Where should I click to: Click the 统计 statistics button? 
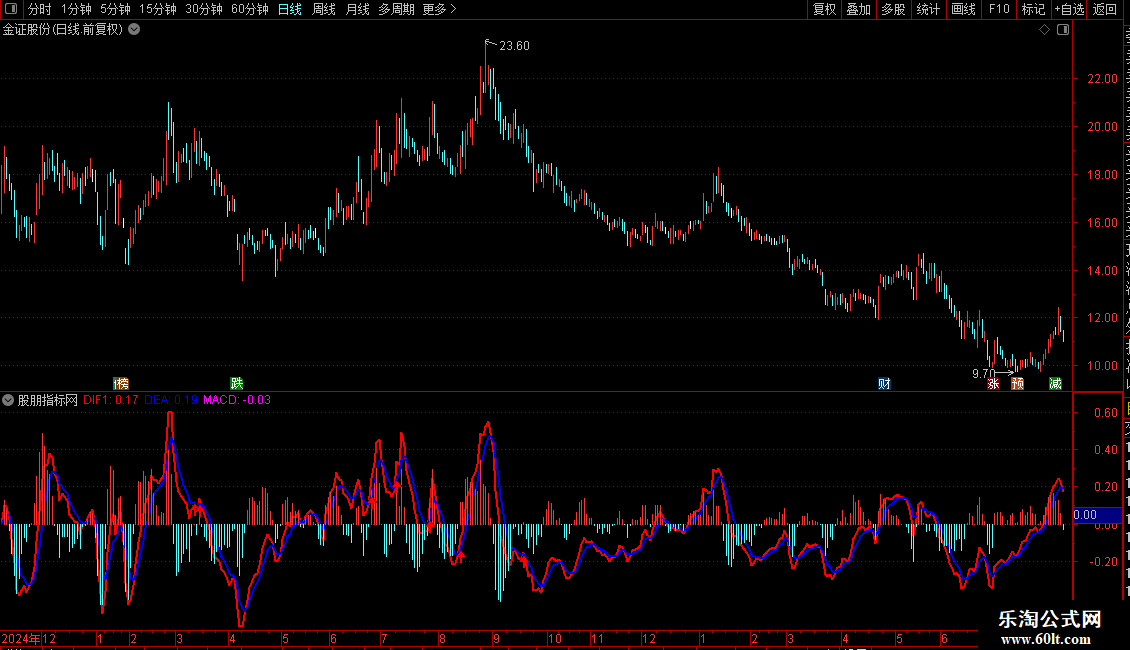(928, 9)
